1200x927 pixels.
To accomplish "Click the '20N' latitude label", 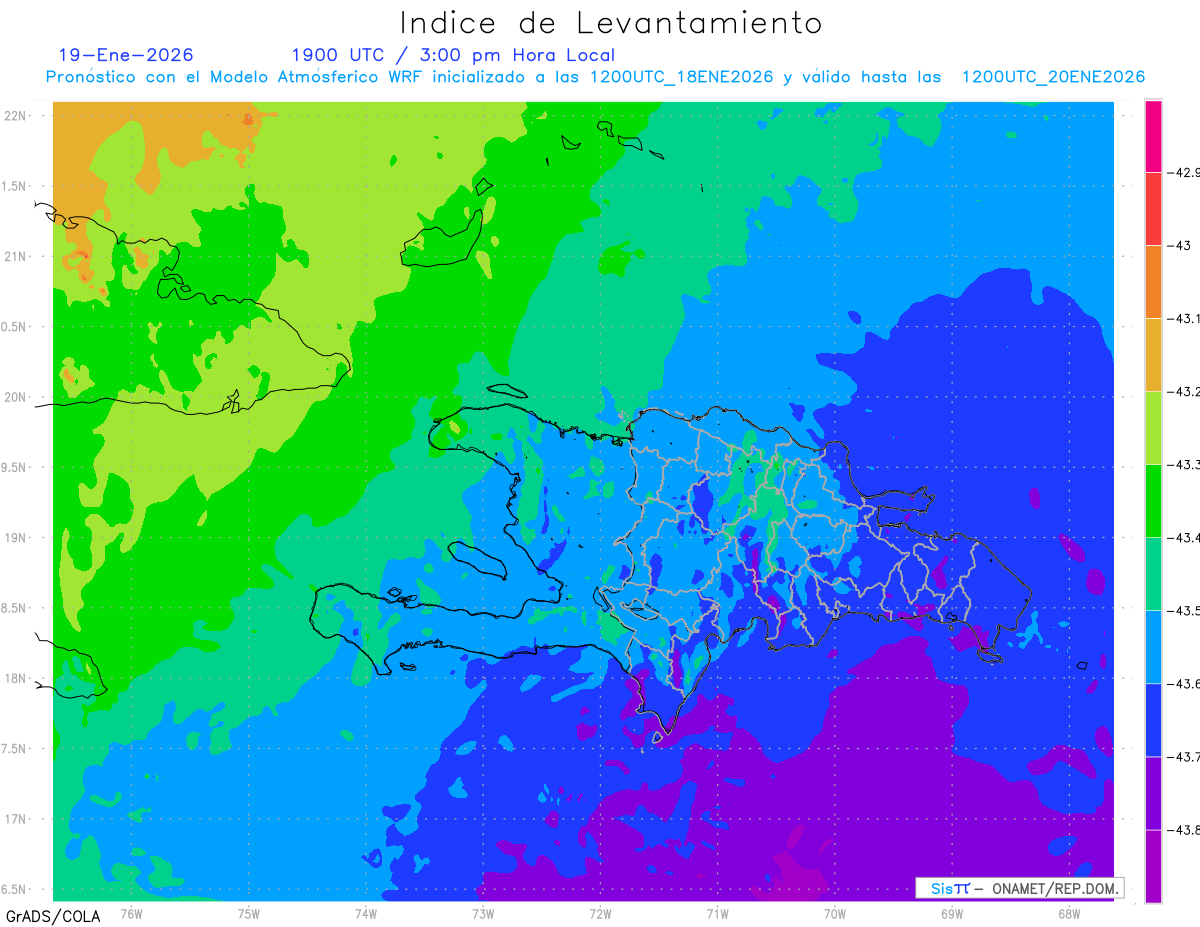I will coord(15,397).
